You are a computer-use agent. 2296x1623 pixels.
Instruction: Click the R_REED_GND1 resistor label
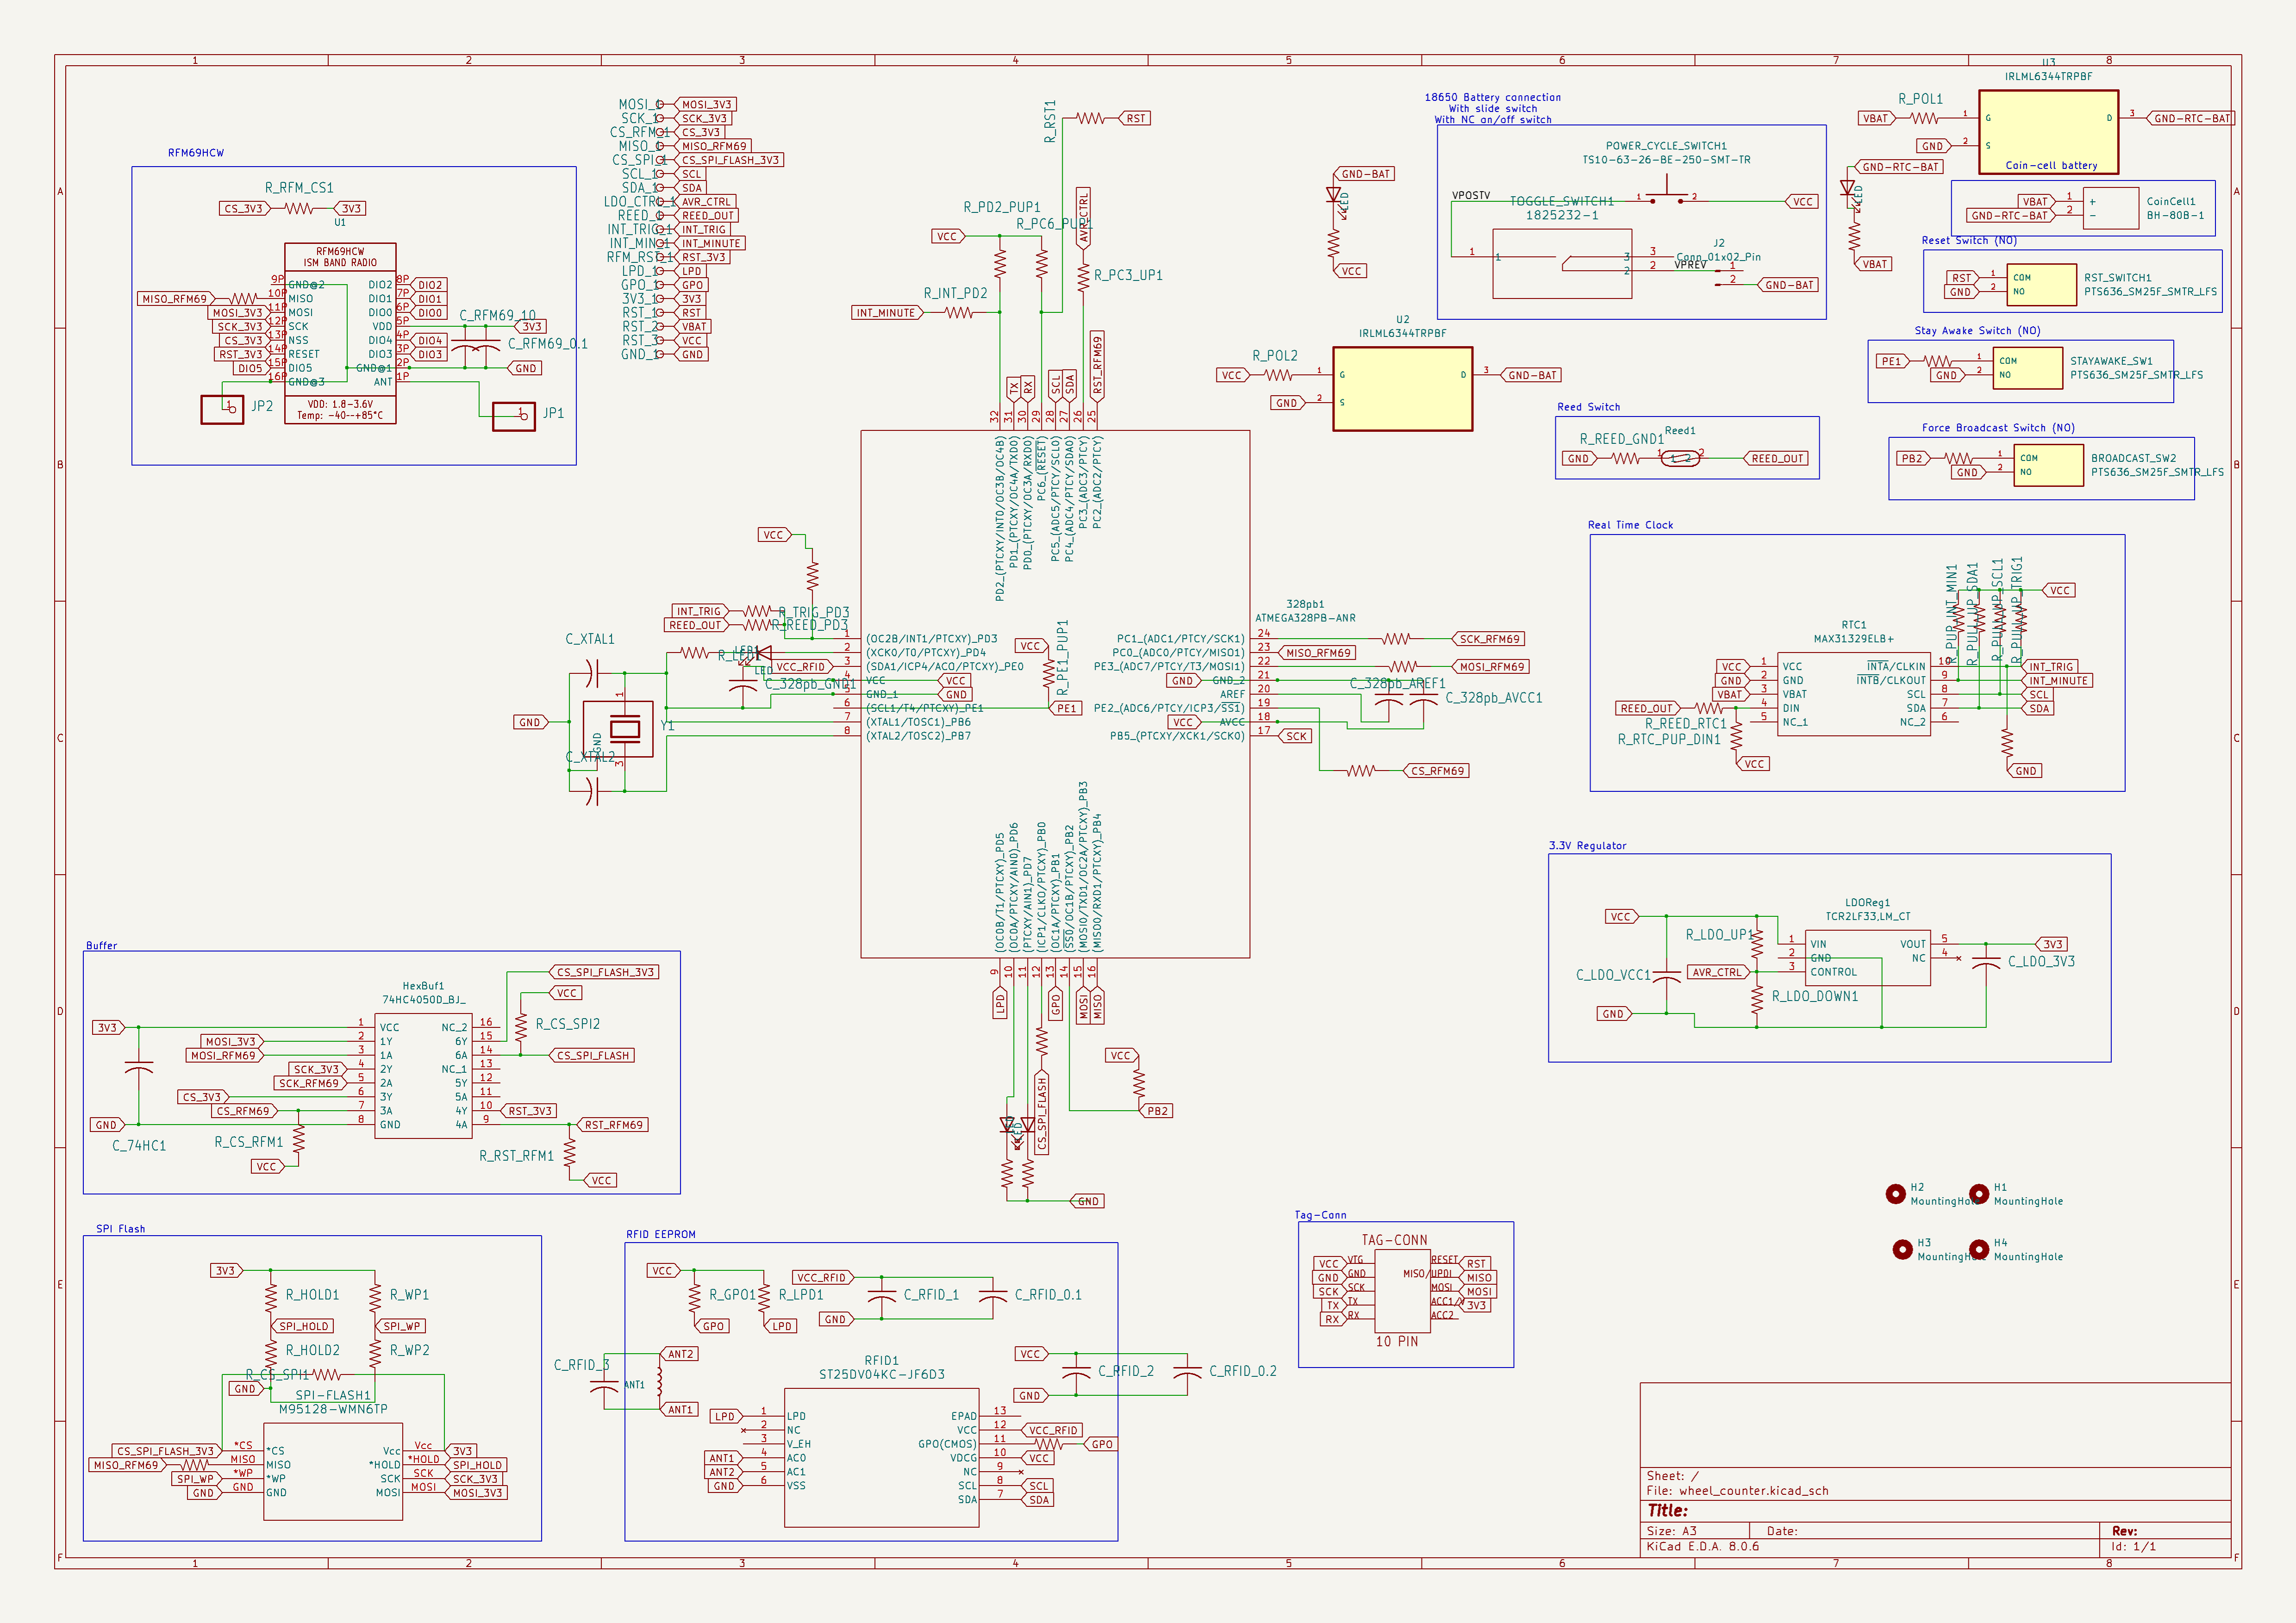pos(1621,439)
